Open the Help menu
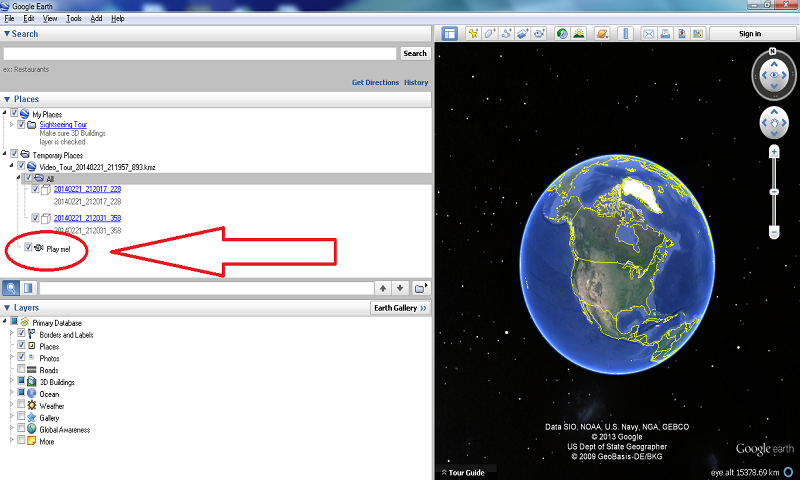The width and height of the screenshot is (800, 480). click(117, 18)
